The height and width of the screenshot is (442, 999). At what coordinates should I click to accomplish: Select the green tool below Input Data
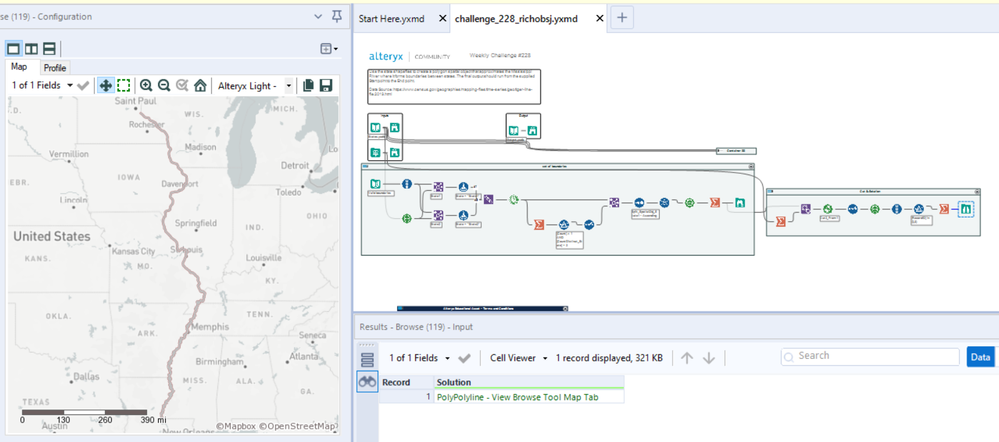(x=407, y=218)
